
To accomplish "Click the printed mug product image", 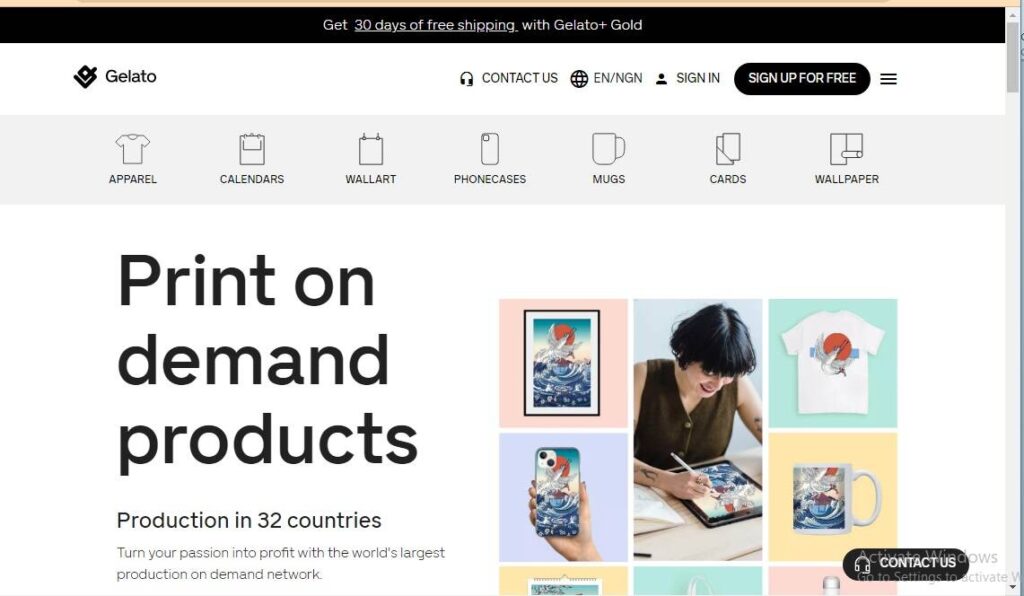I will [x=833, y=497].
